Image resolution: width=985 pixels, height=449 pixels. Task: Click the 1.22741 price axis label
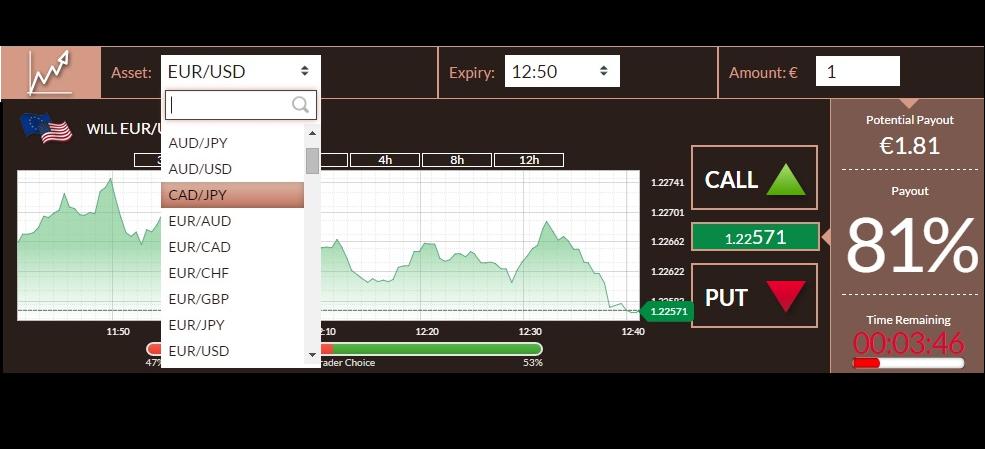point(668,183)
